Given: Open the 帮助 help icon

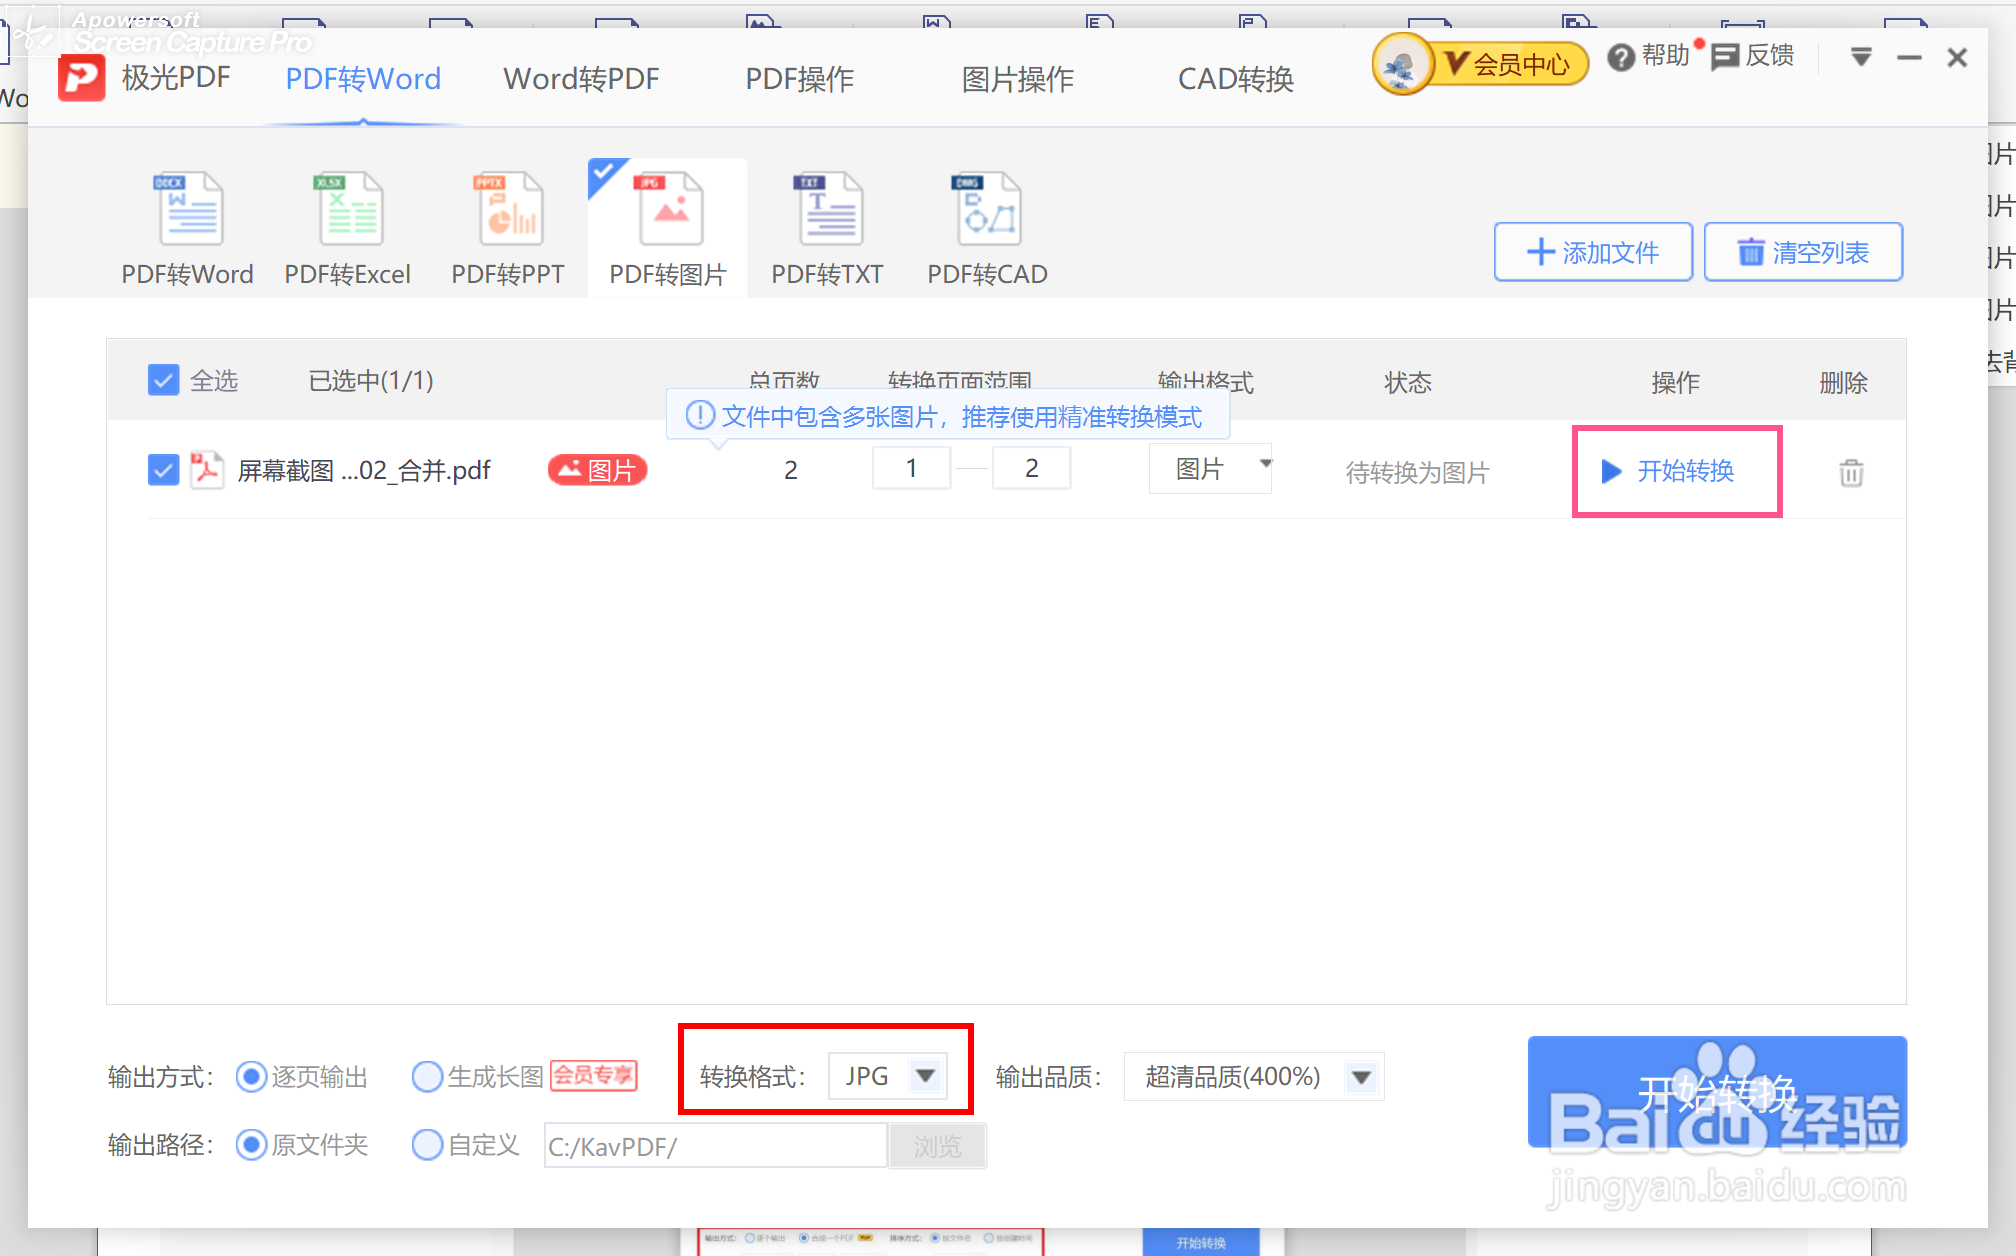Looking at the screenshot, I should 1621,58.
